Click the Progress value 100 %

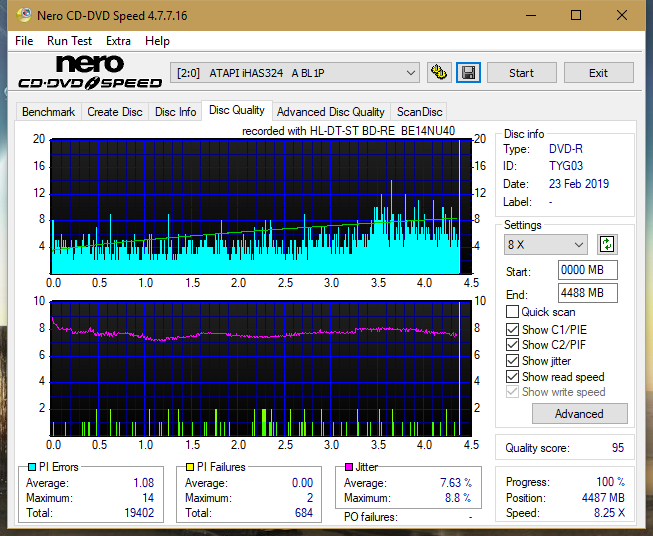point(610,482)
